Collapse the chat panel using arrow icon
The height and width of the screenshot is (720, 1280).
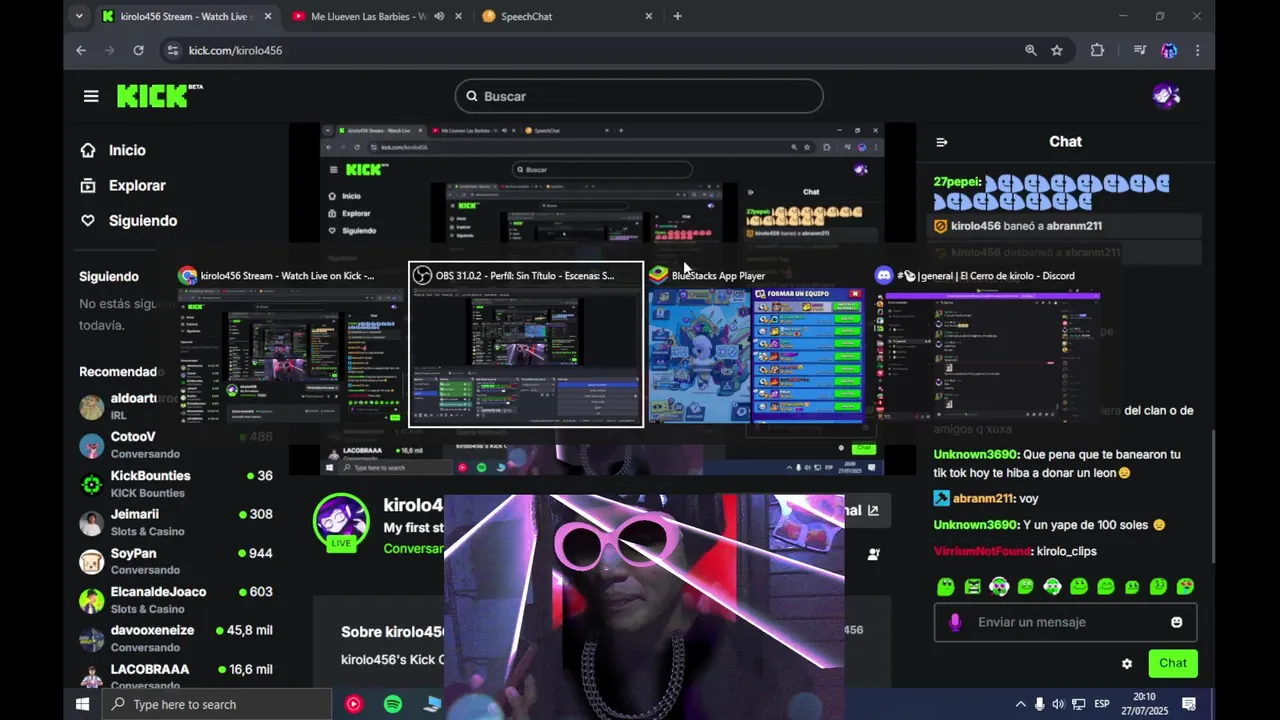pyautogui.click(x=941, y=142)
